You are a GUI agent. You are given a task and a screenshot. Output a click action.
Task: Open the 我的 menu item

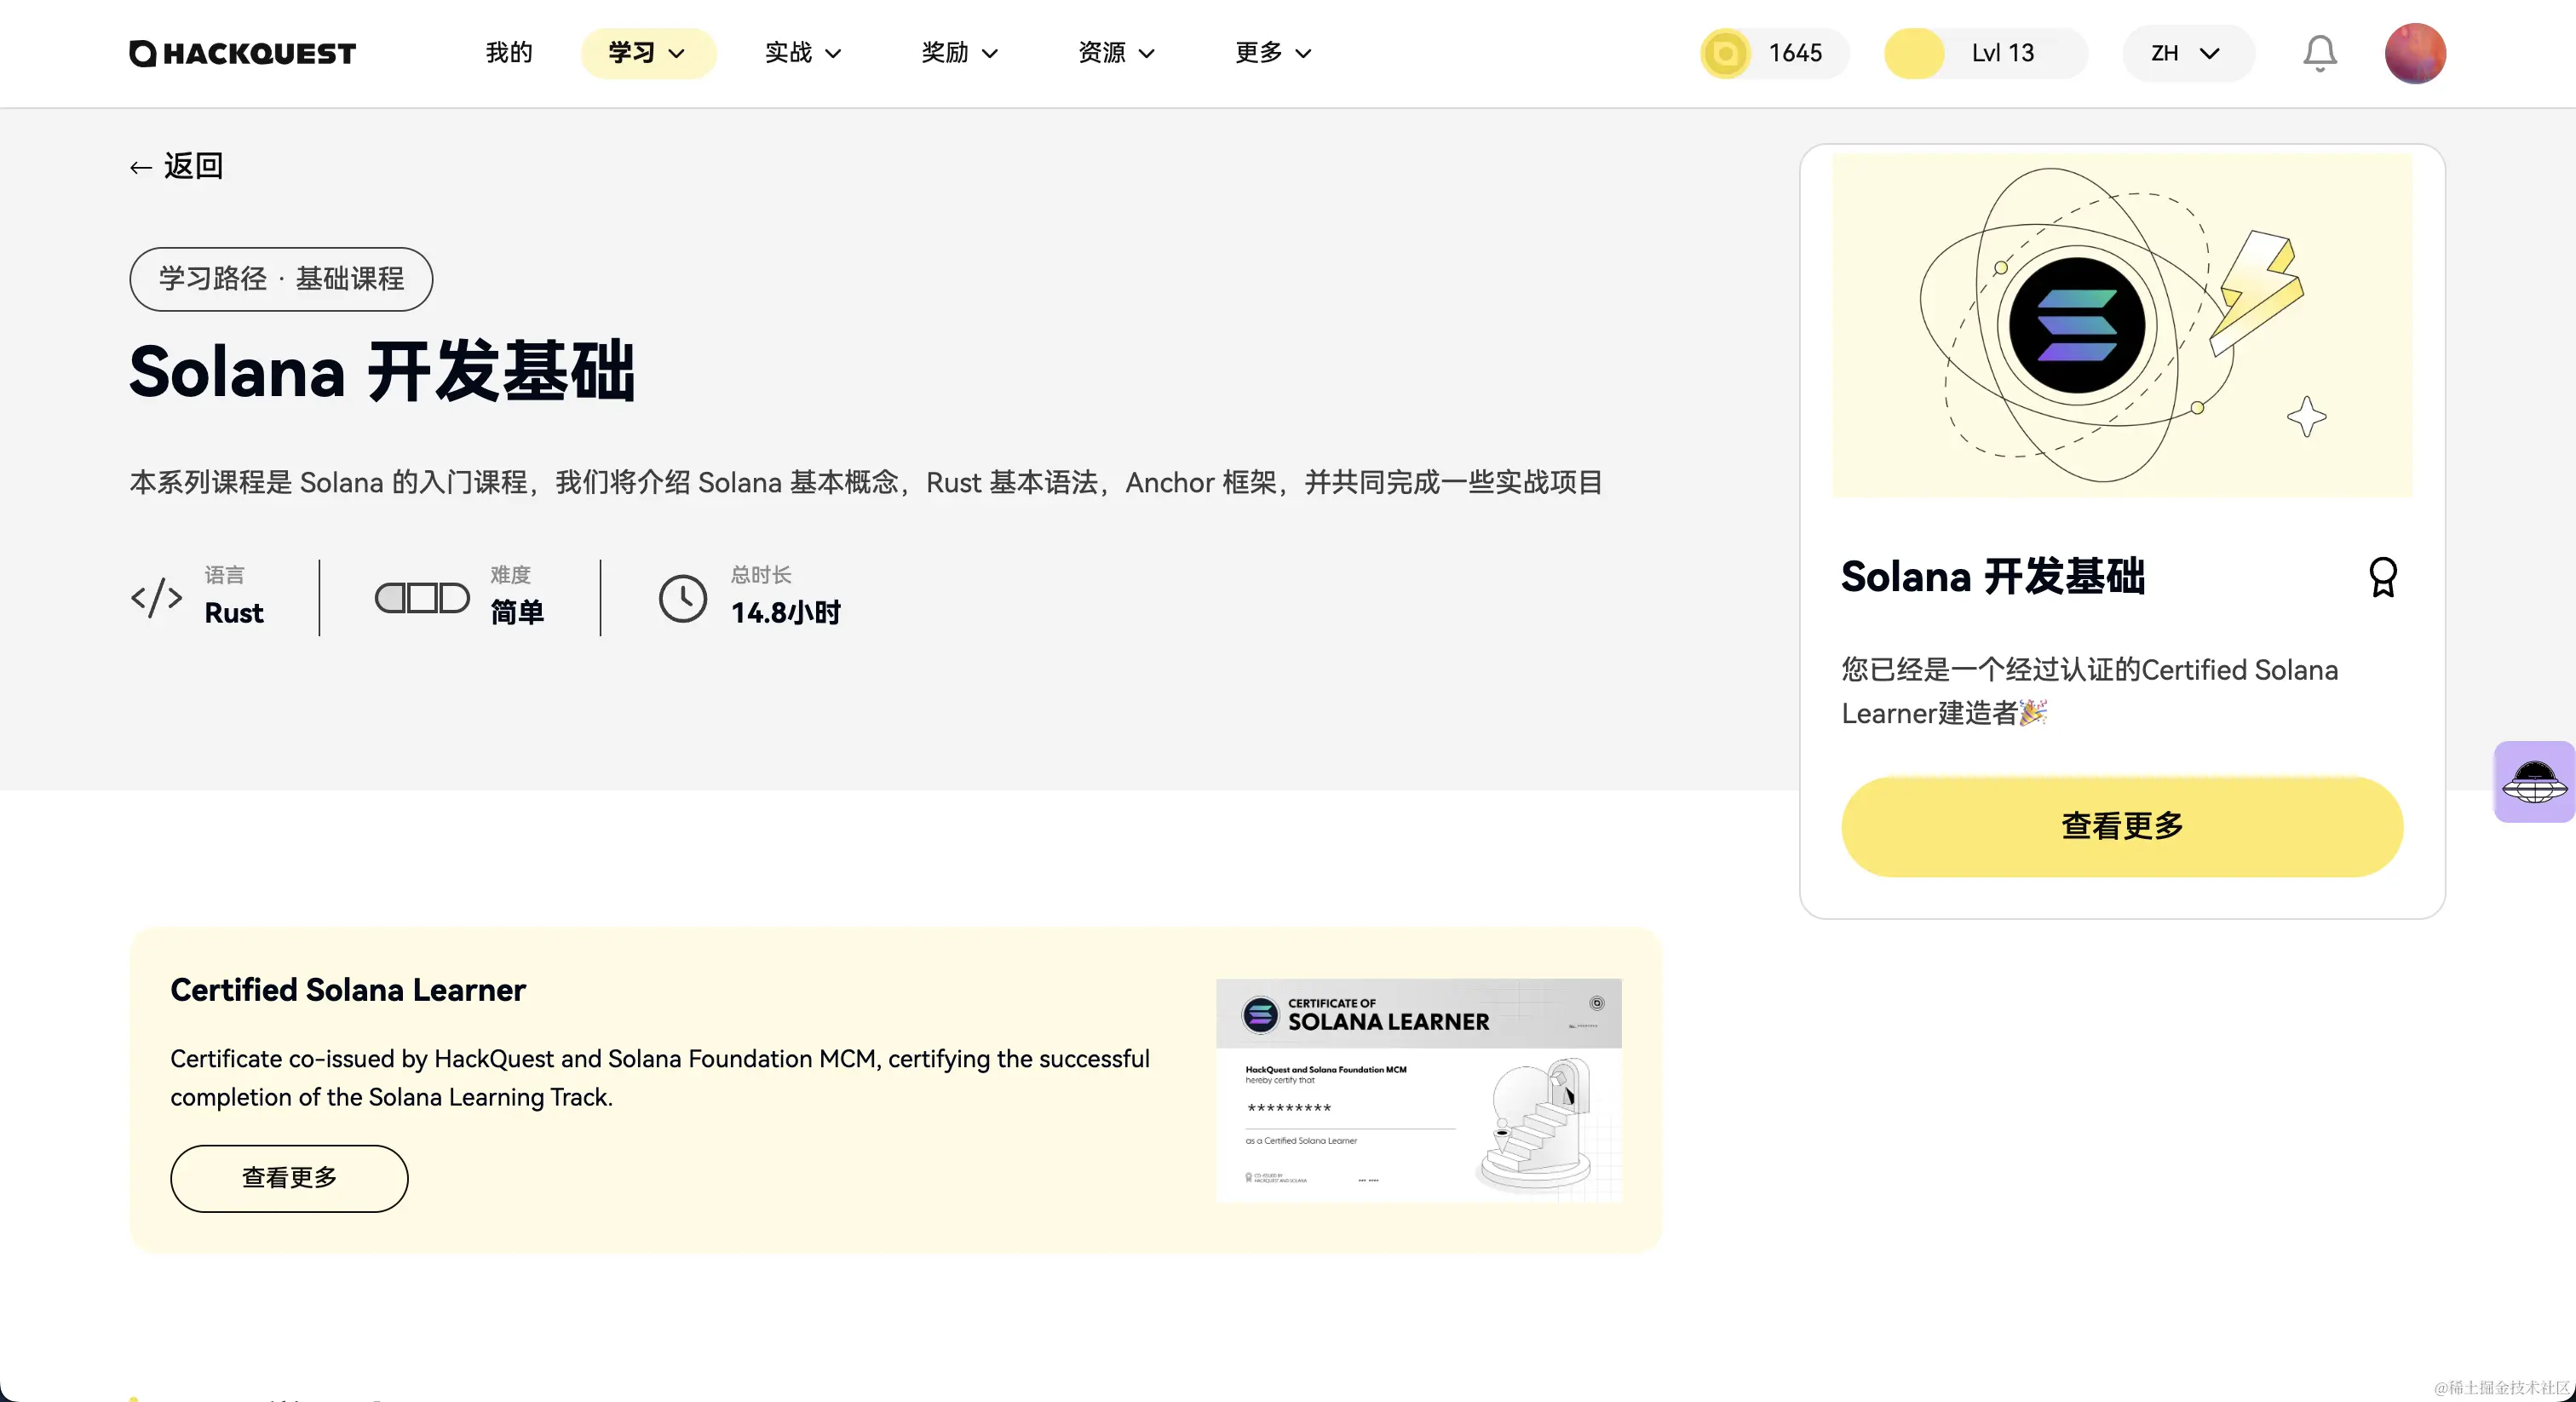pos(509,53)
